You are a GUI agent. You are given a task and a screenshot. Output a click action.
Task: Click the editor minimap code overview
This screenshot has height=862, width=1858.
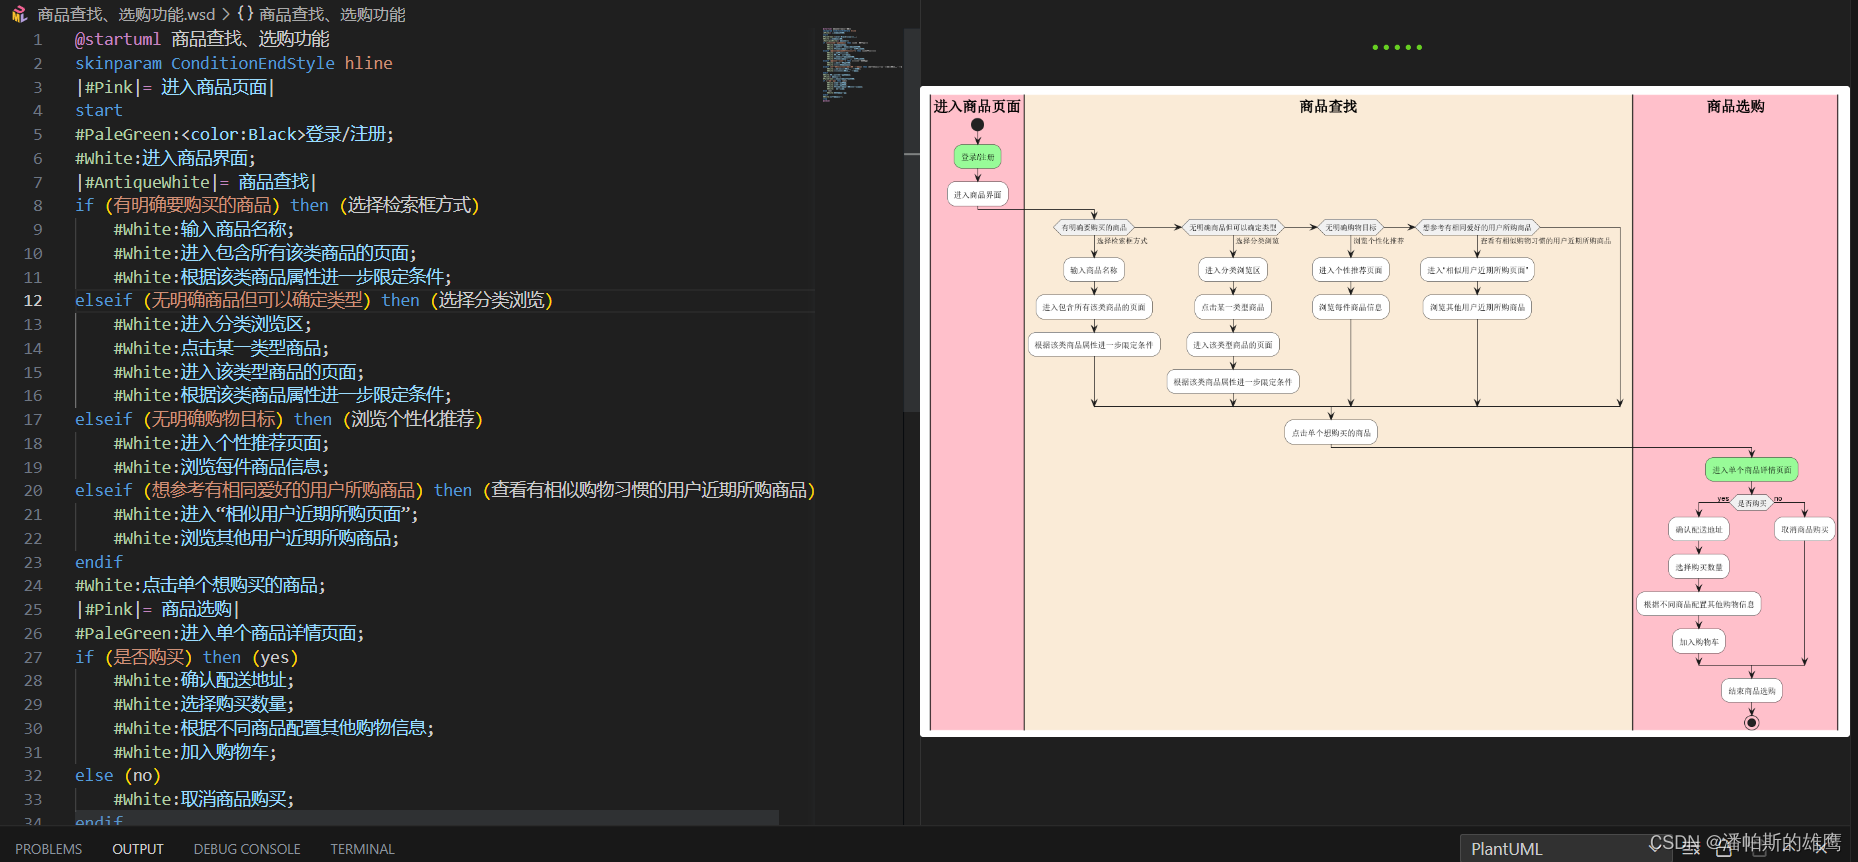click(x=860, y=65)
